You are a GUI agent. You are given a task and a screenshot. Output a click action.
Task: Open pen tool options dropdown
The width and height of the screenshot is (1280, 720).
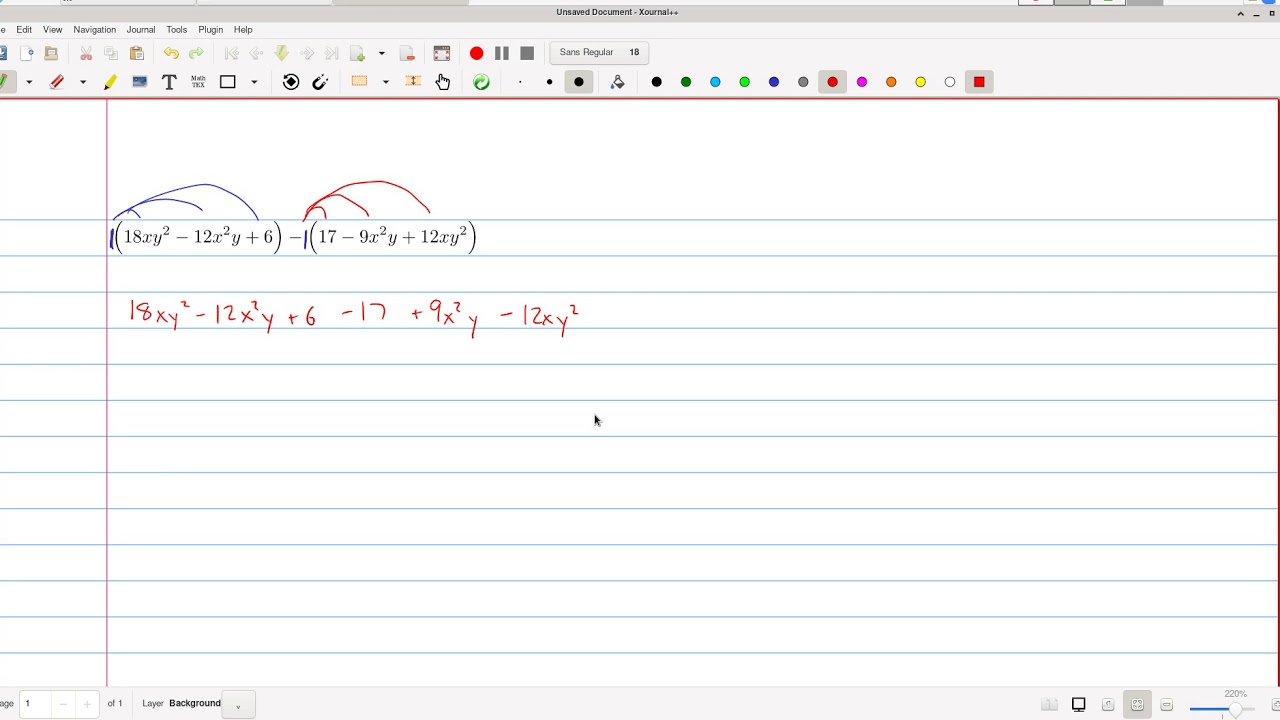[x=29, y=82]
